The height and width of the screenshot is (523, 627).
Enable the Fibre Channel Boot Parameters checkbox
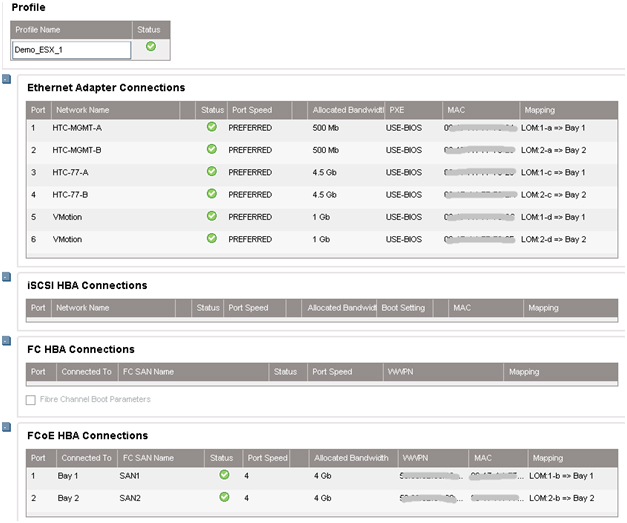click(x=31, y=399)
